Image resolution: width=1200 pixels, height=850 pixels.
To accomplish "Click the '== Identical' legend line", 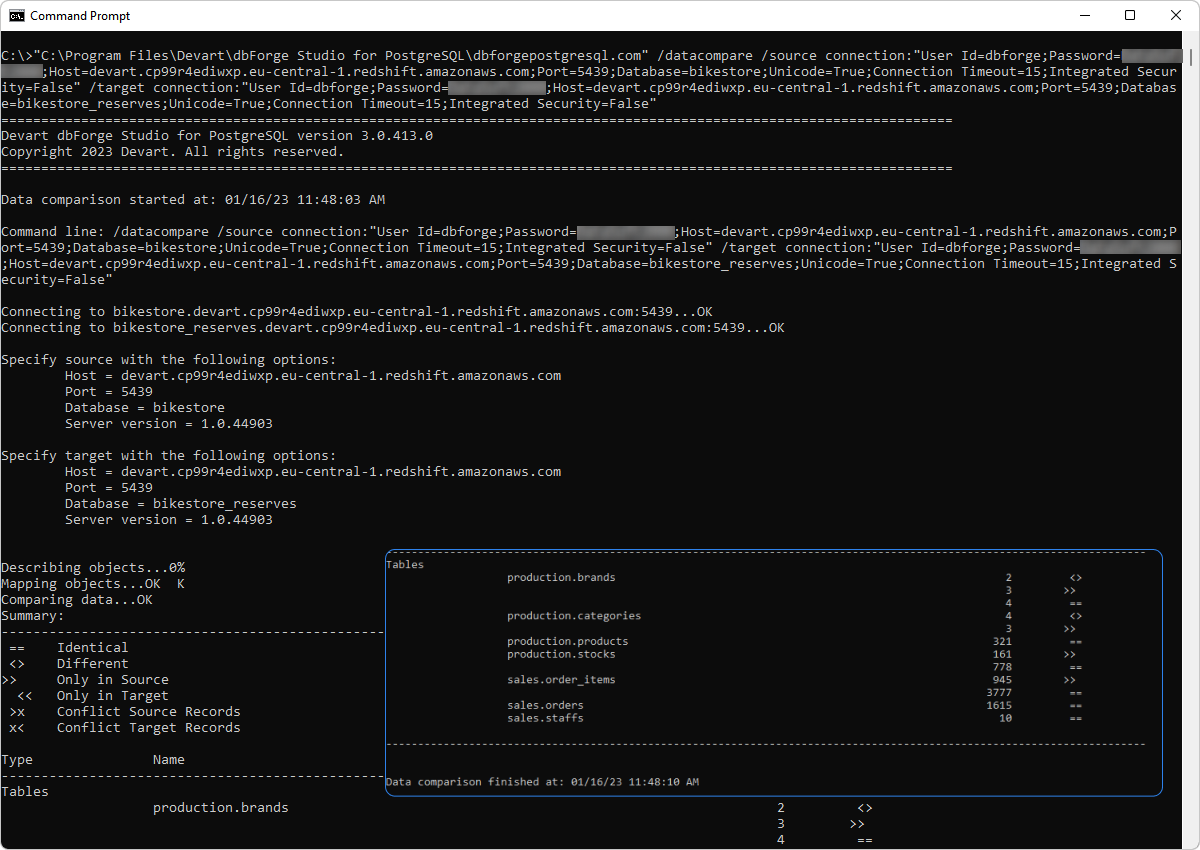I will (x=69, y=648).
